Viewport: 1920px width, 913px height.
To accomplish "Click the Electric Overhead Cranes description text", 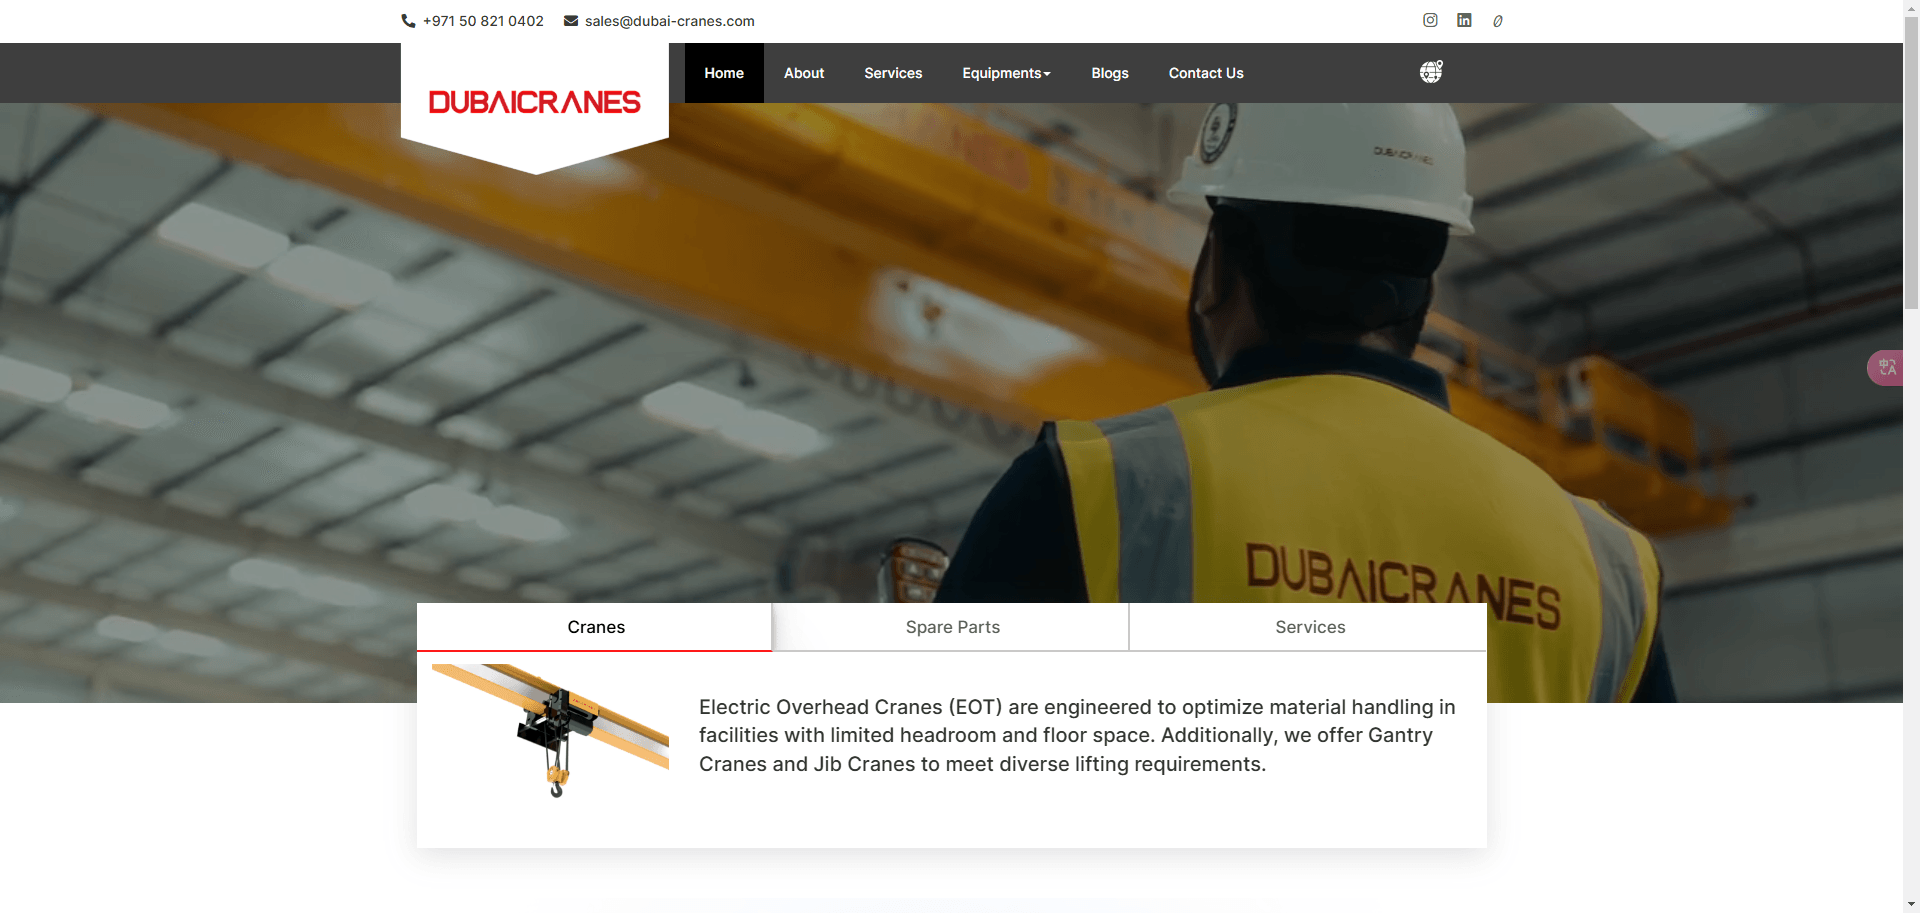I will coord(1077,735).
